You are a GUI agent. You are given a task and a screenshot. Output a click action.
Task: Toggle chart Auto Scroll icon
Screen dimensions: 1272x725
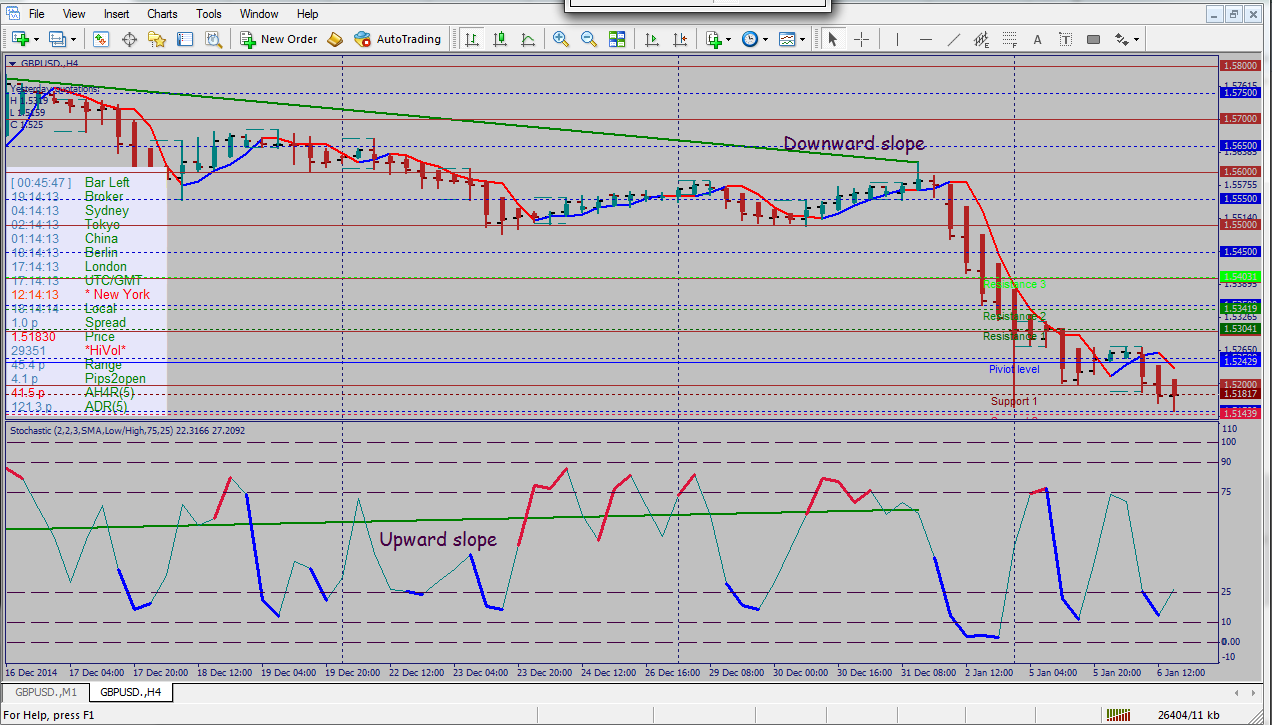click(652, 39)
